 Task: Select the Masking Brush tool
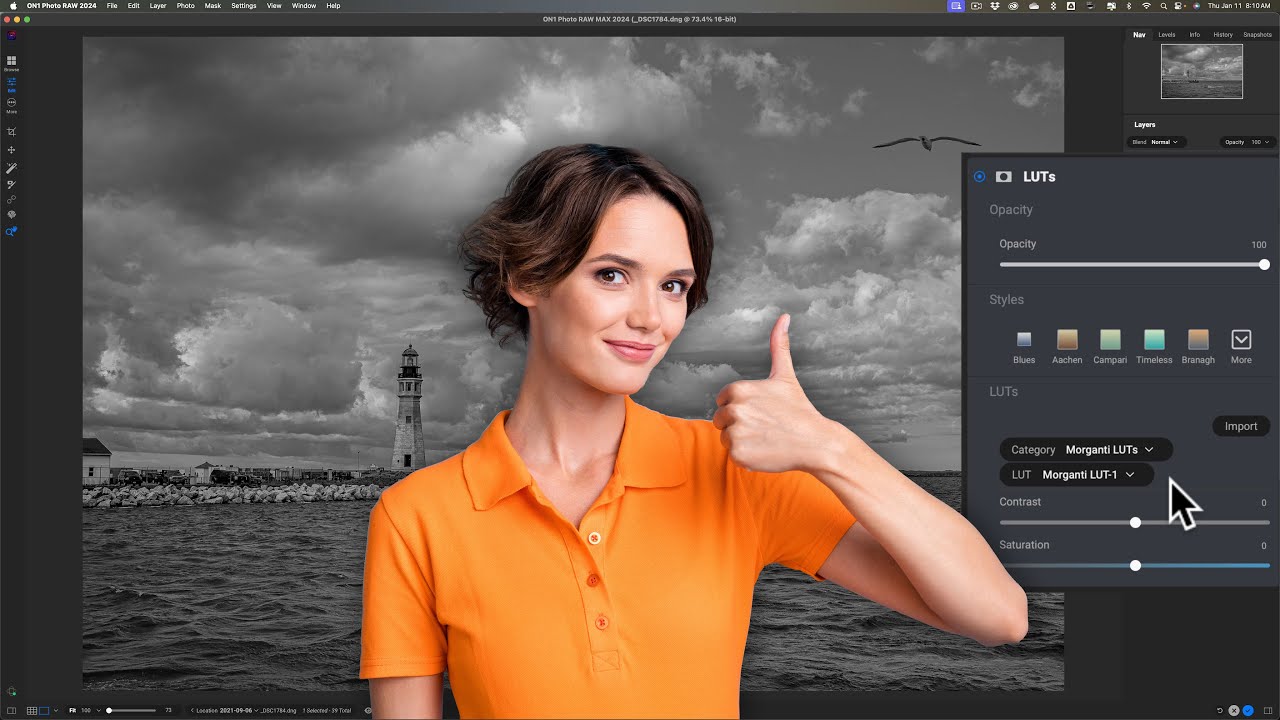coord(11,184)
